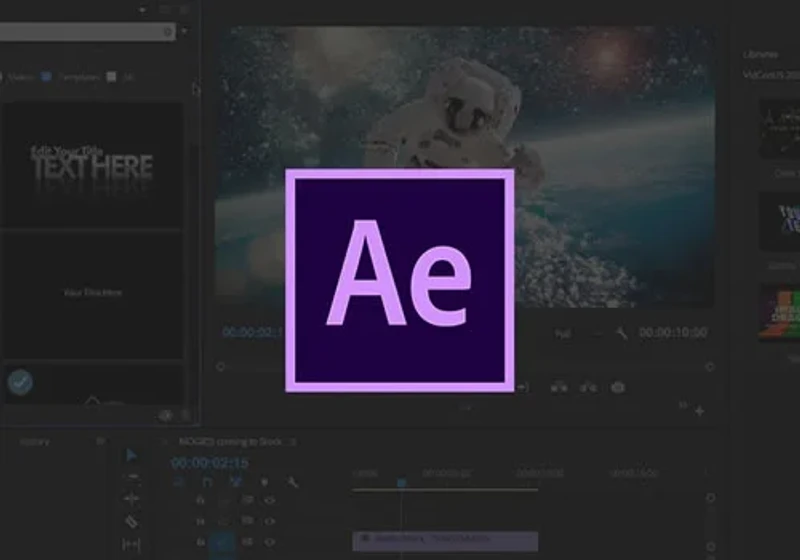This screenshot has height=560, width=800.
Task: Select the top Libraries thumbnail
Action: point(780,129)
